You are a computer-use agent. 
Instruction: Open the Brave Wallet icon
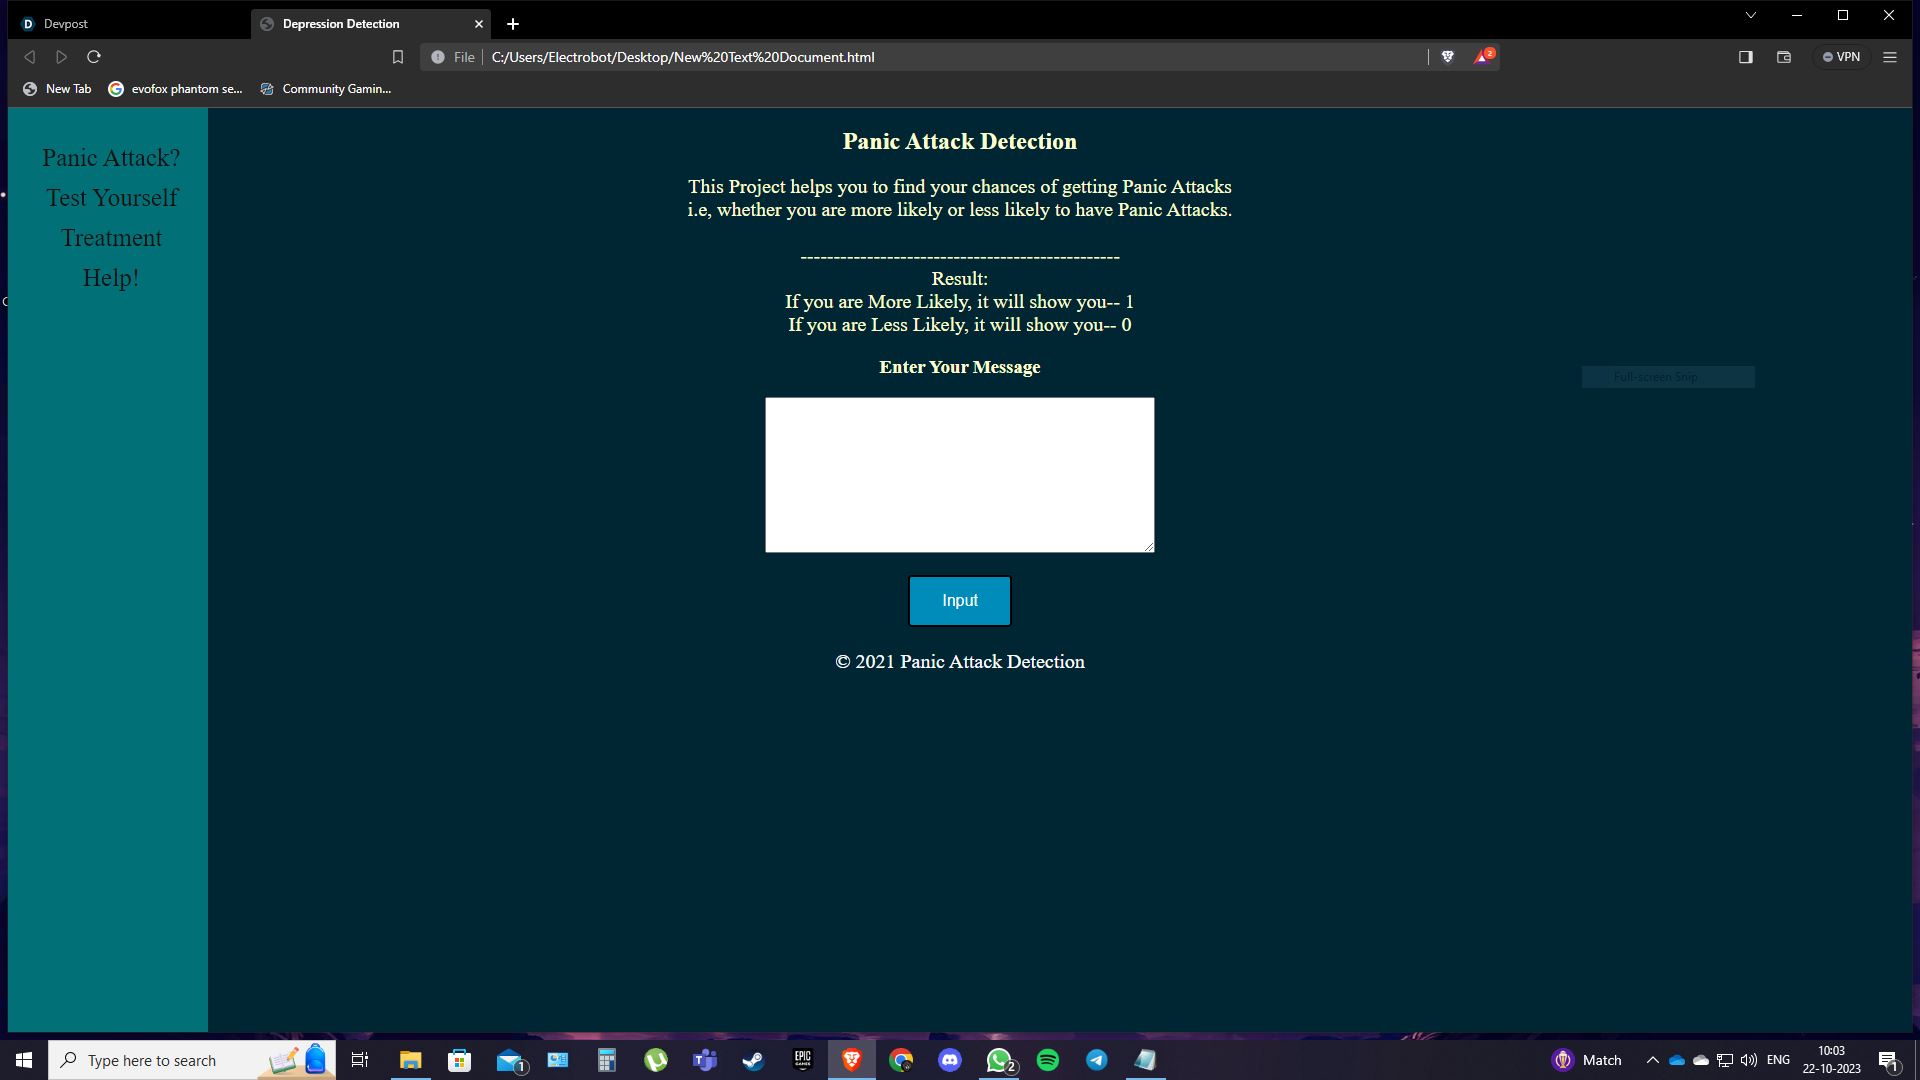pos(1783,57)
